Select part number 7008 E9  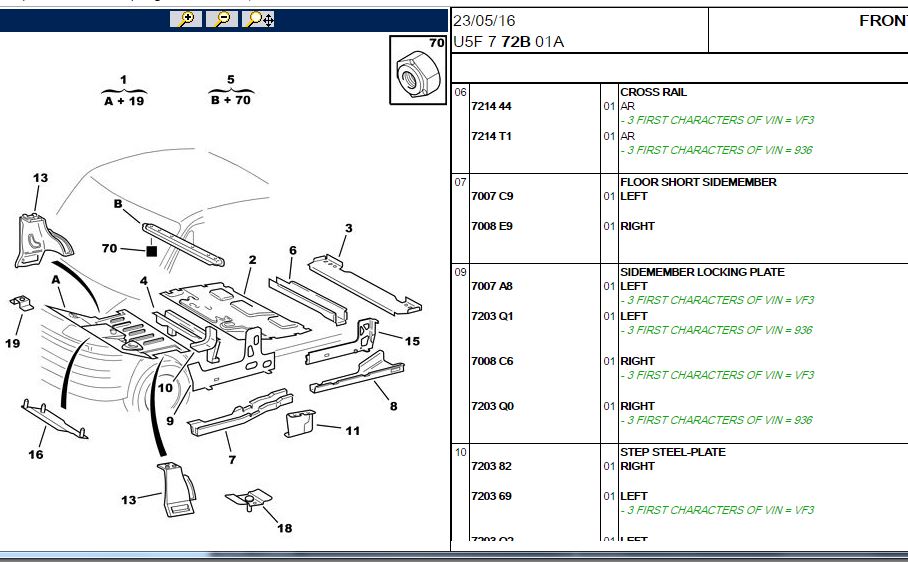(492, 226)
